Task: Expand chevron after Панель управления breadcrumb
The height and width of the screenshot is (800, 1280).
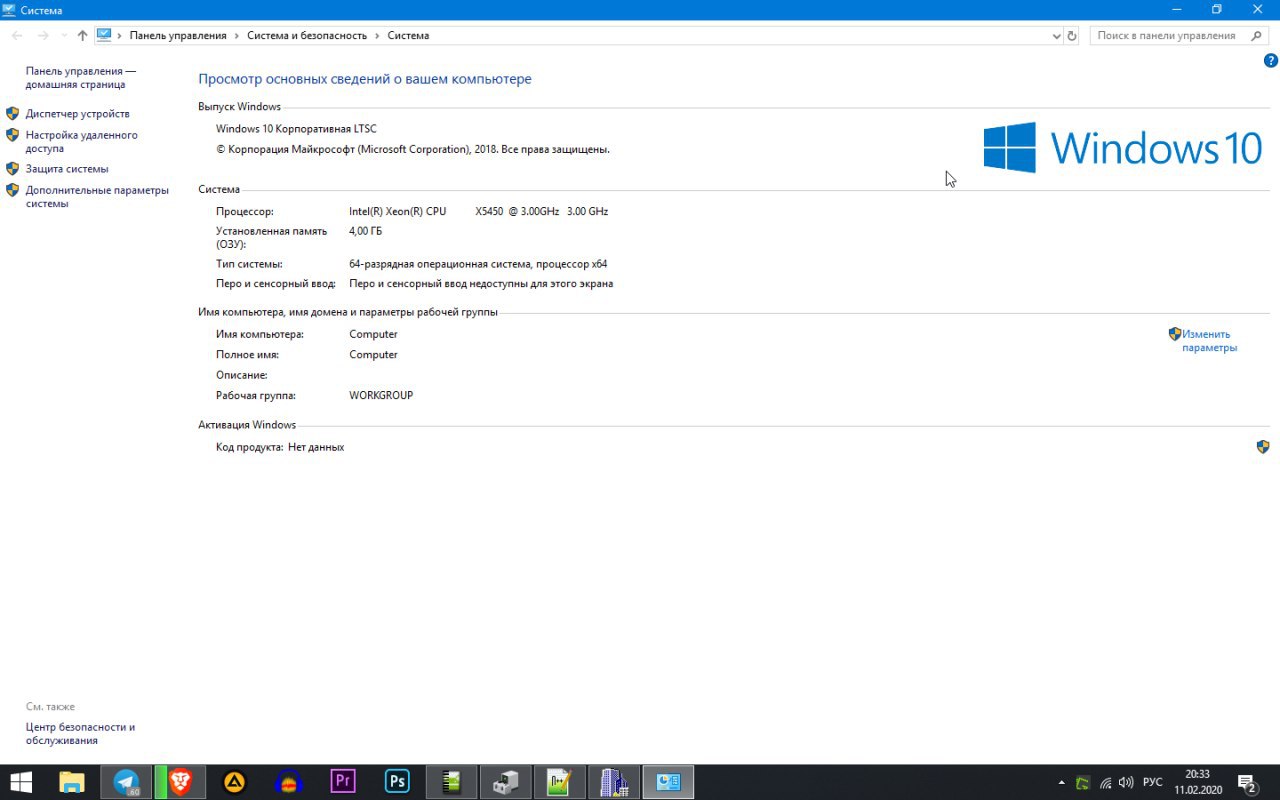Action: click(237, 35)
